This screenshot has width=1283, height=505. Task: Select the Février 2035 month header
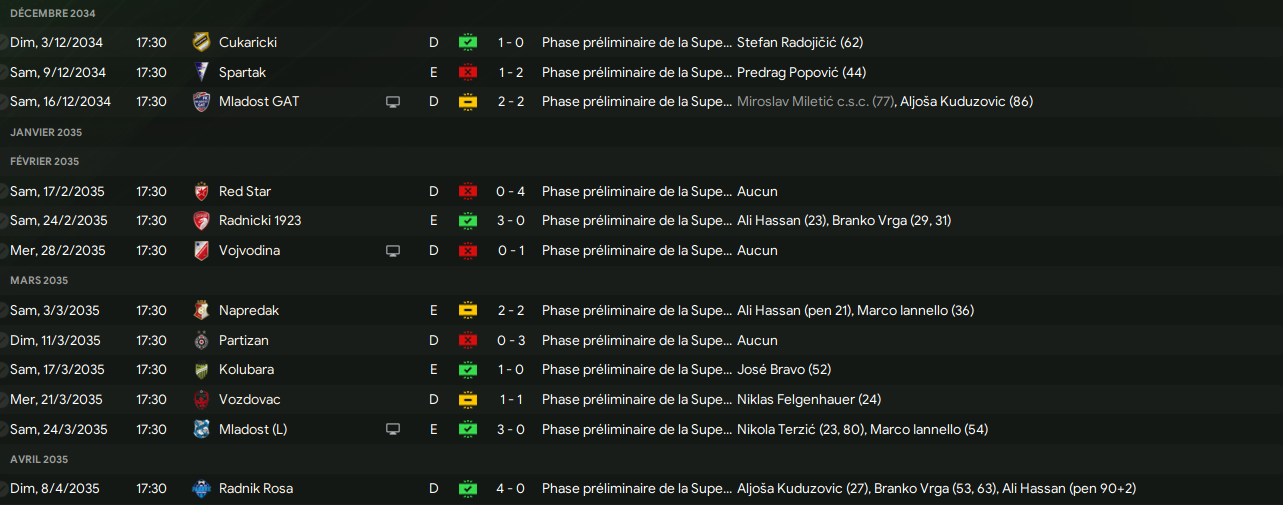45,161
